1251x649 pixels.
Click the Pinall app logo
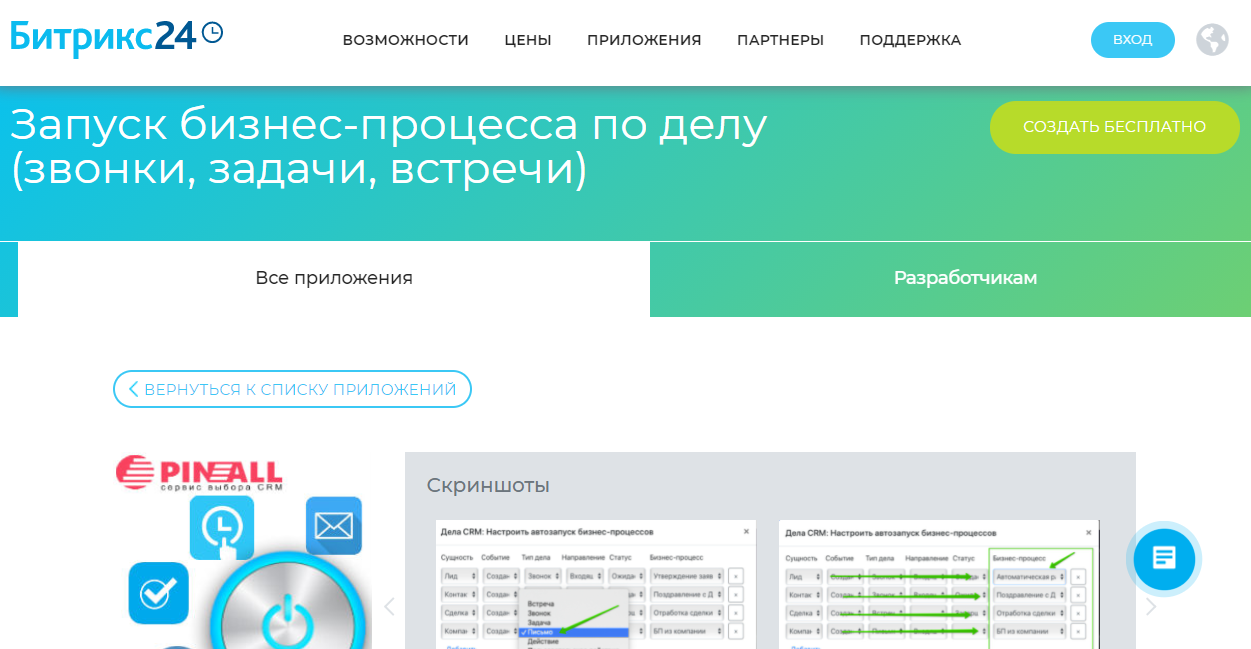[x=199, y=473]
